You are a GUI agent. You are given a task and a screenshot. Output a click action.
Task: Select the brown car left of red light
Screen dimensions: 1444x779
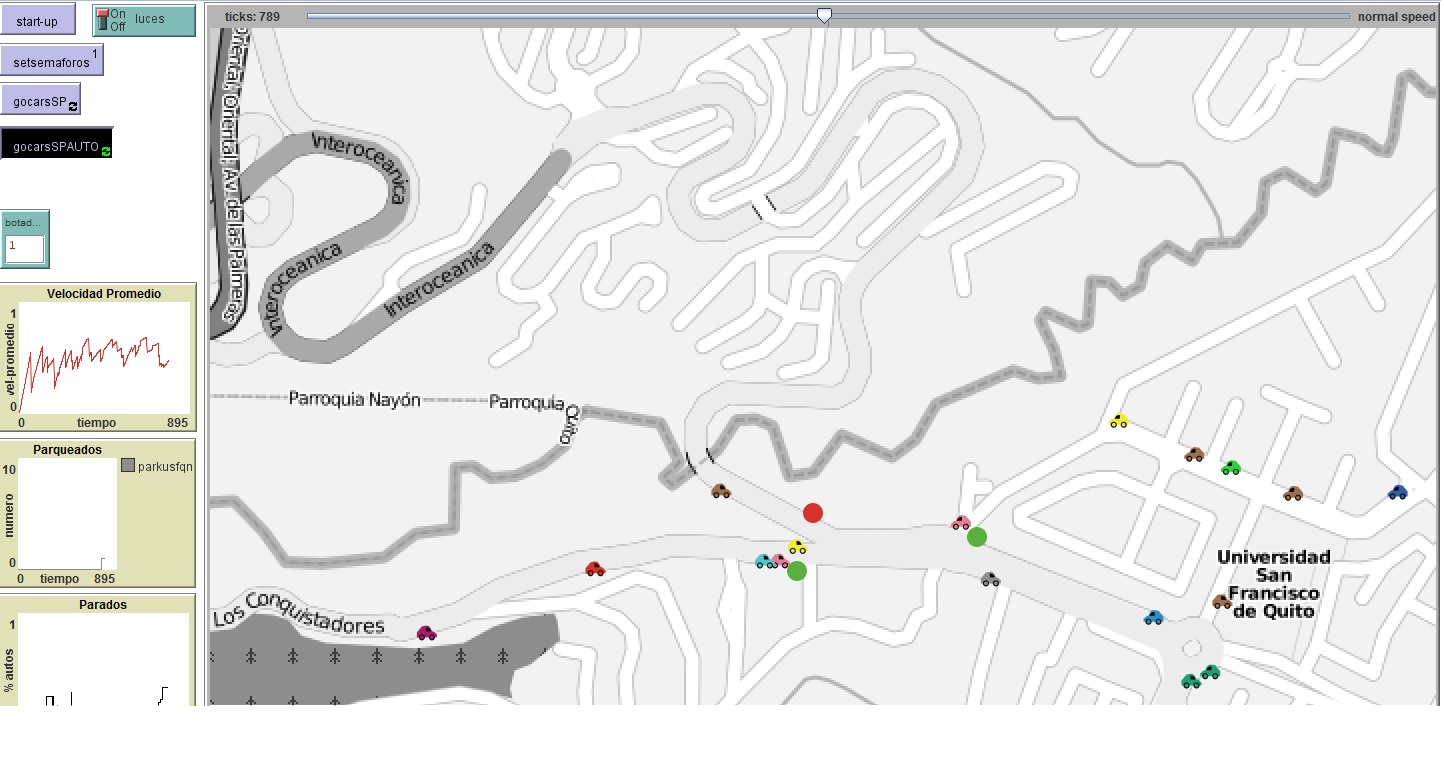pos(721,491)
